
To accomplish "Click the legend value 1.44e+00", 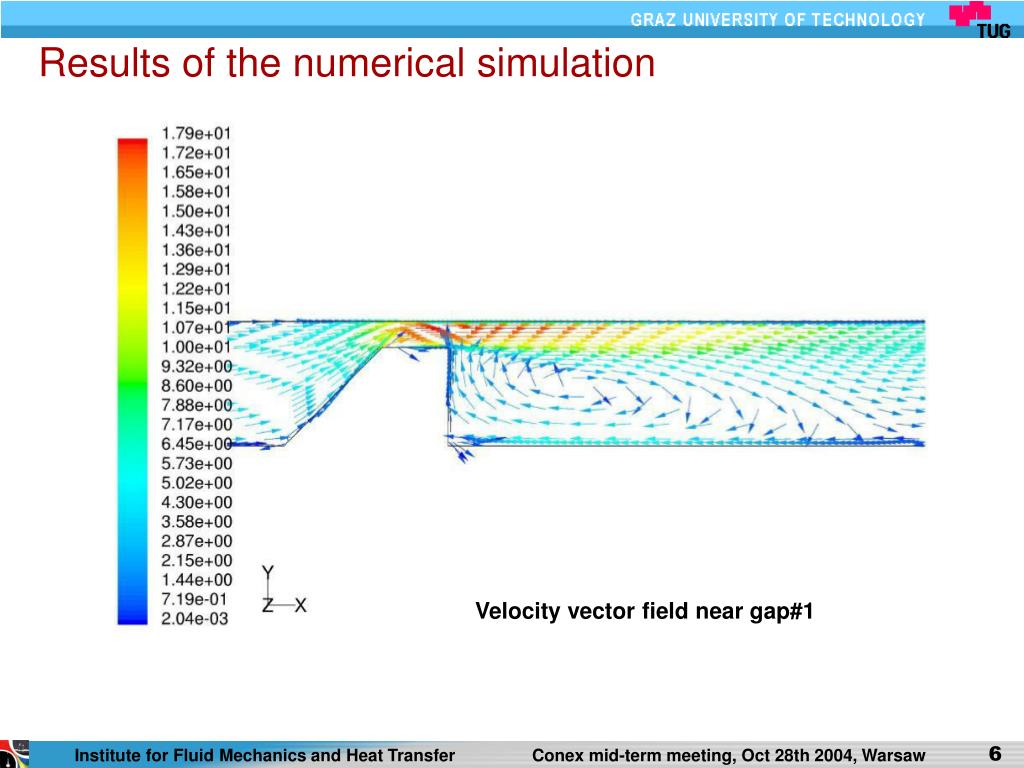I will pos(197,580).
